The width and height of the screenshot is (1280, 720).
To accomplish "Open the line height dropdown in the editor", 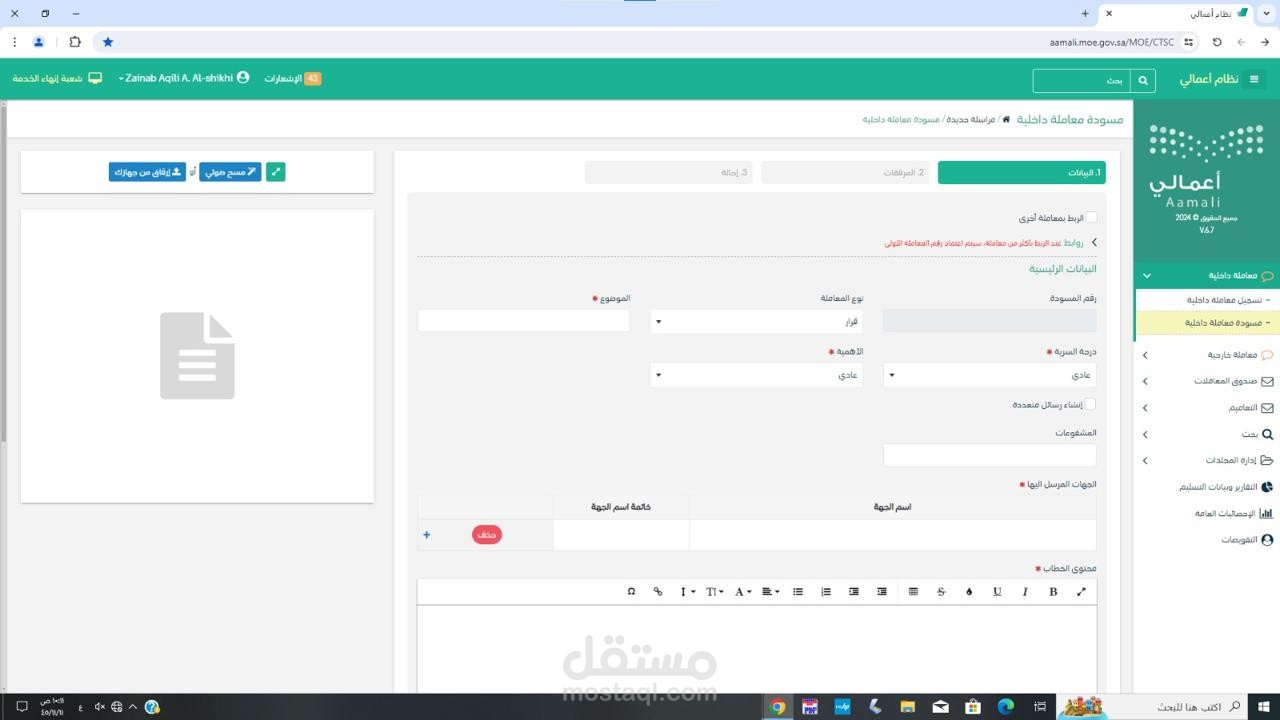I will point(687,592).
